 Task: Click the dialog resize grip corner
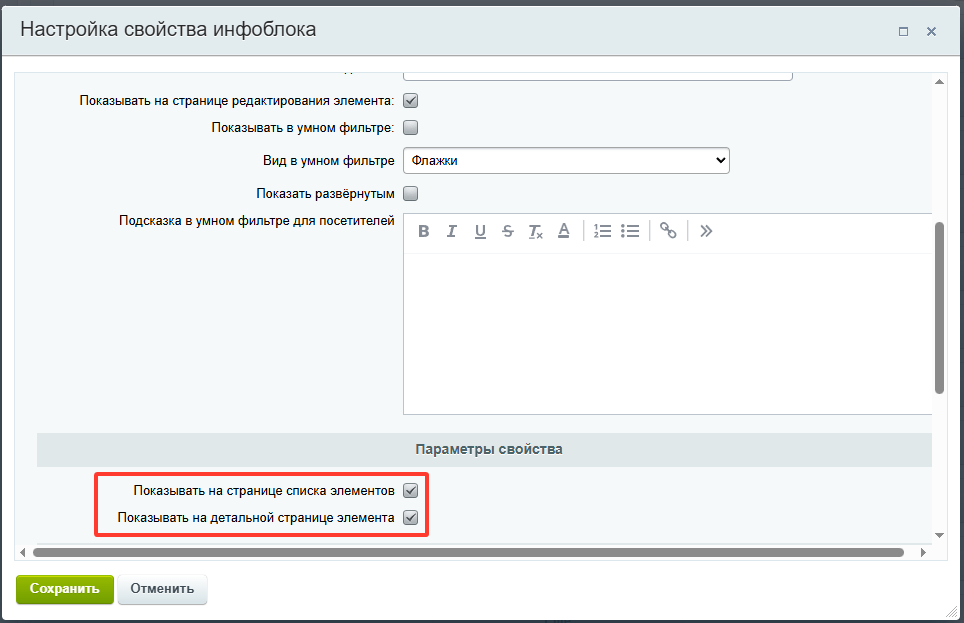[x=952, y=612]
